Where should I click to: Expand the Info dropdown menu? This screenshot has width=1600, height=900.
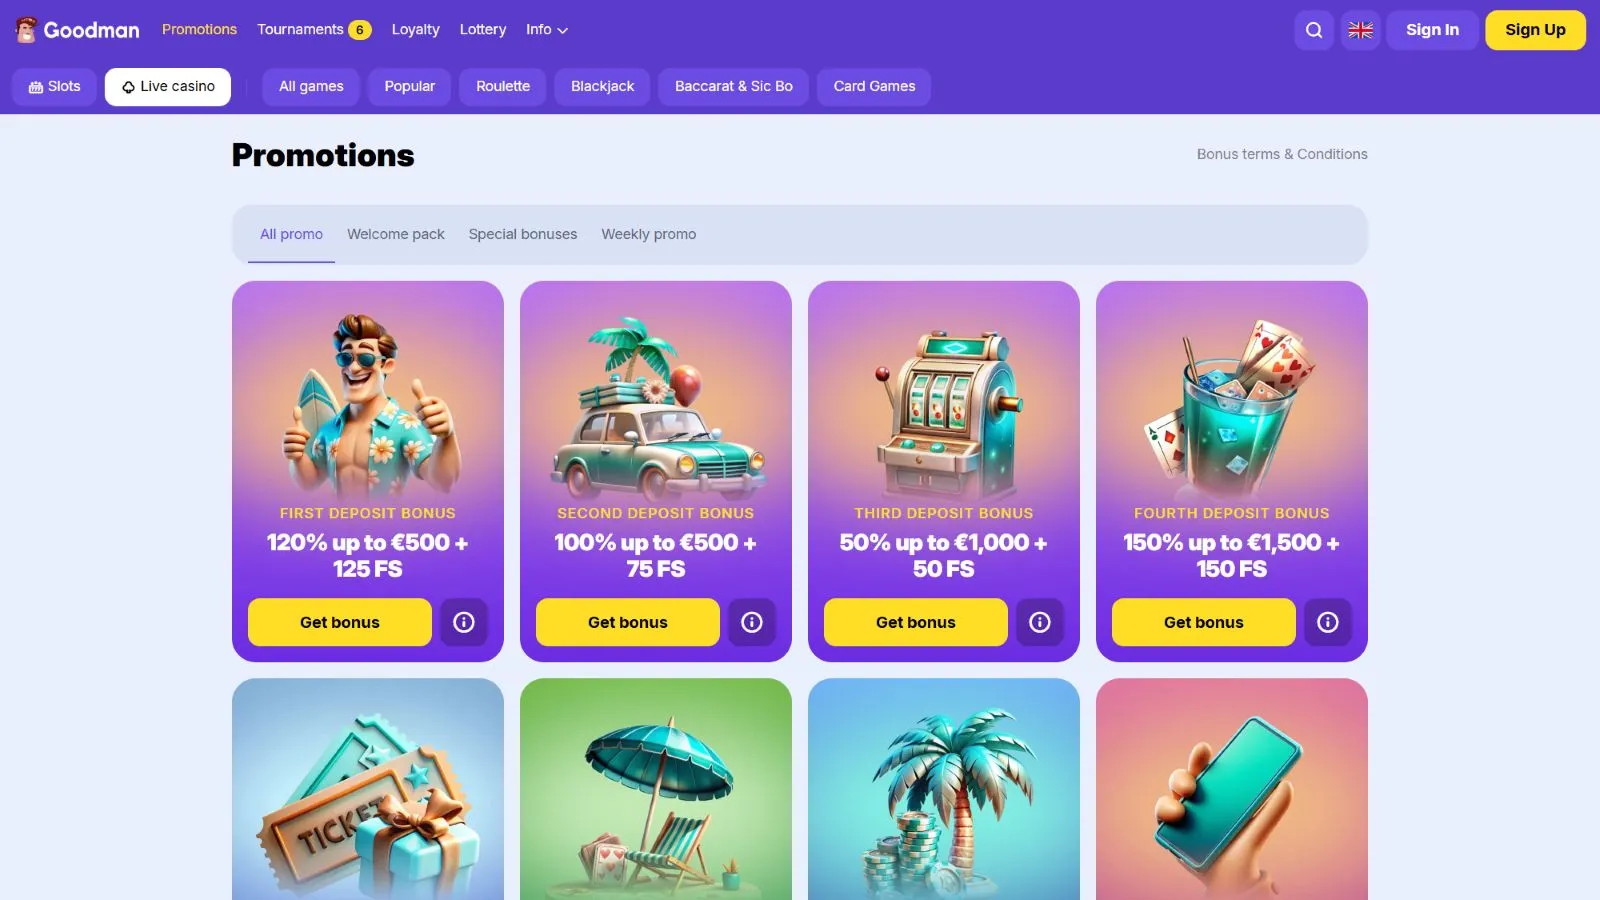tap(547, 30)
